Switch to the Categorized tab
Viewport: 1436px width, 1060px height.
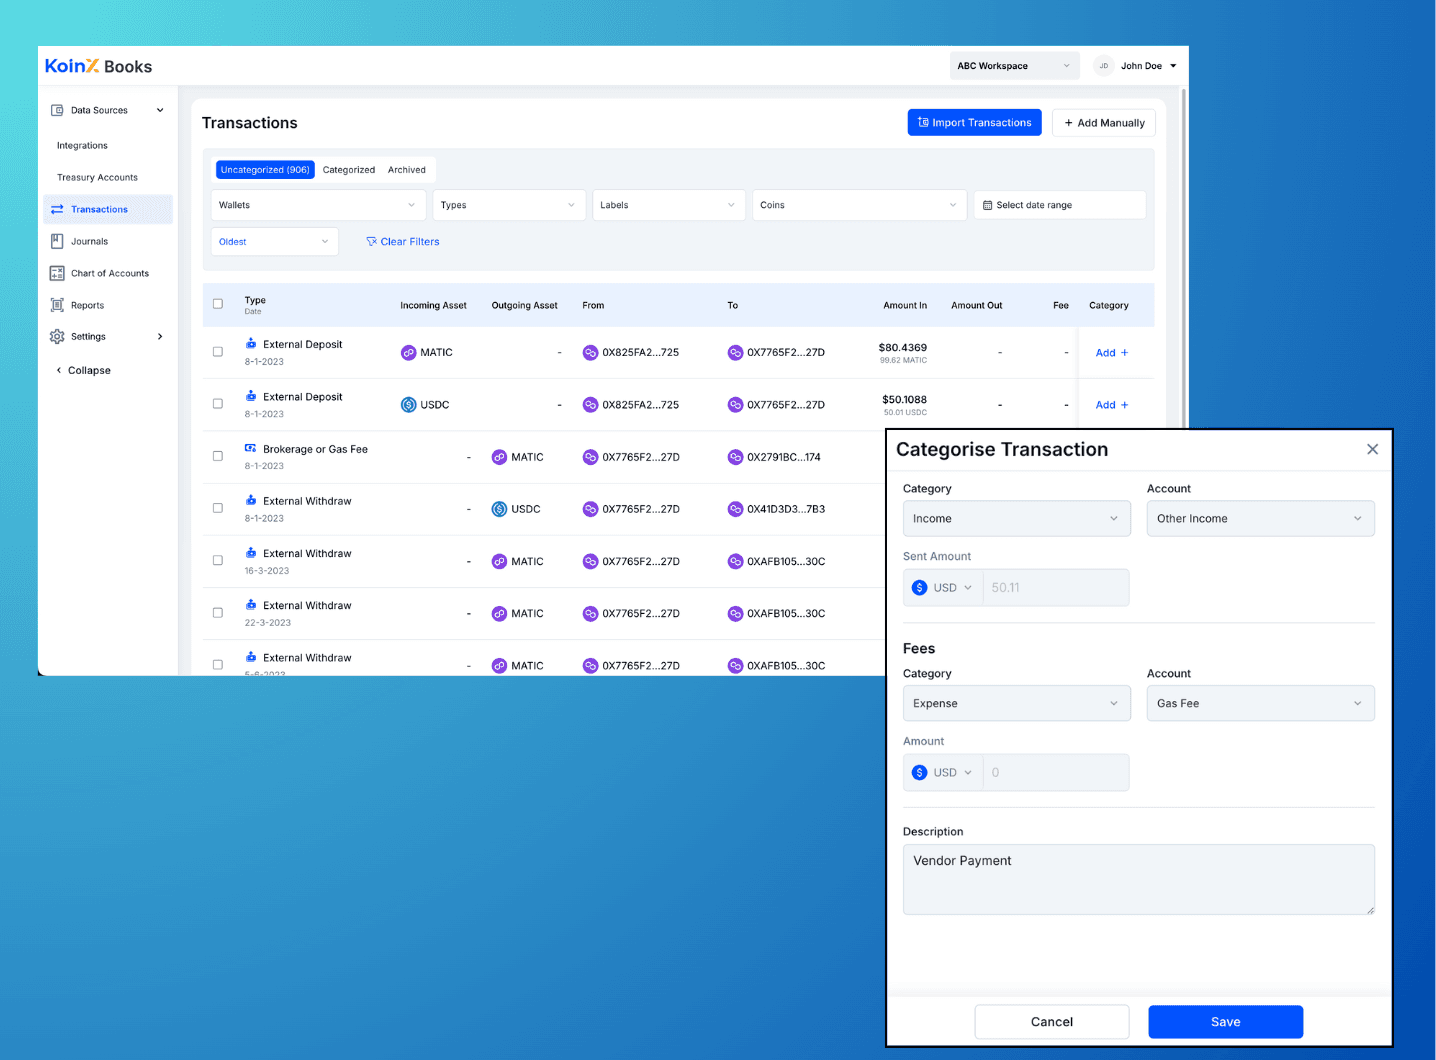coord(349,170)
